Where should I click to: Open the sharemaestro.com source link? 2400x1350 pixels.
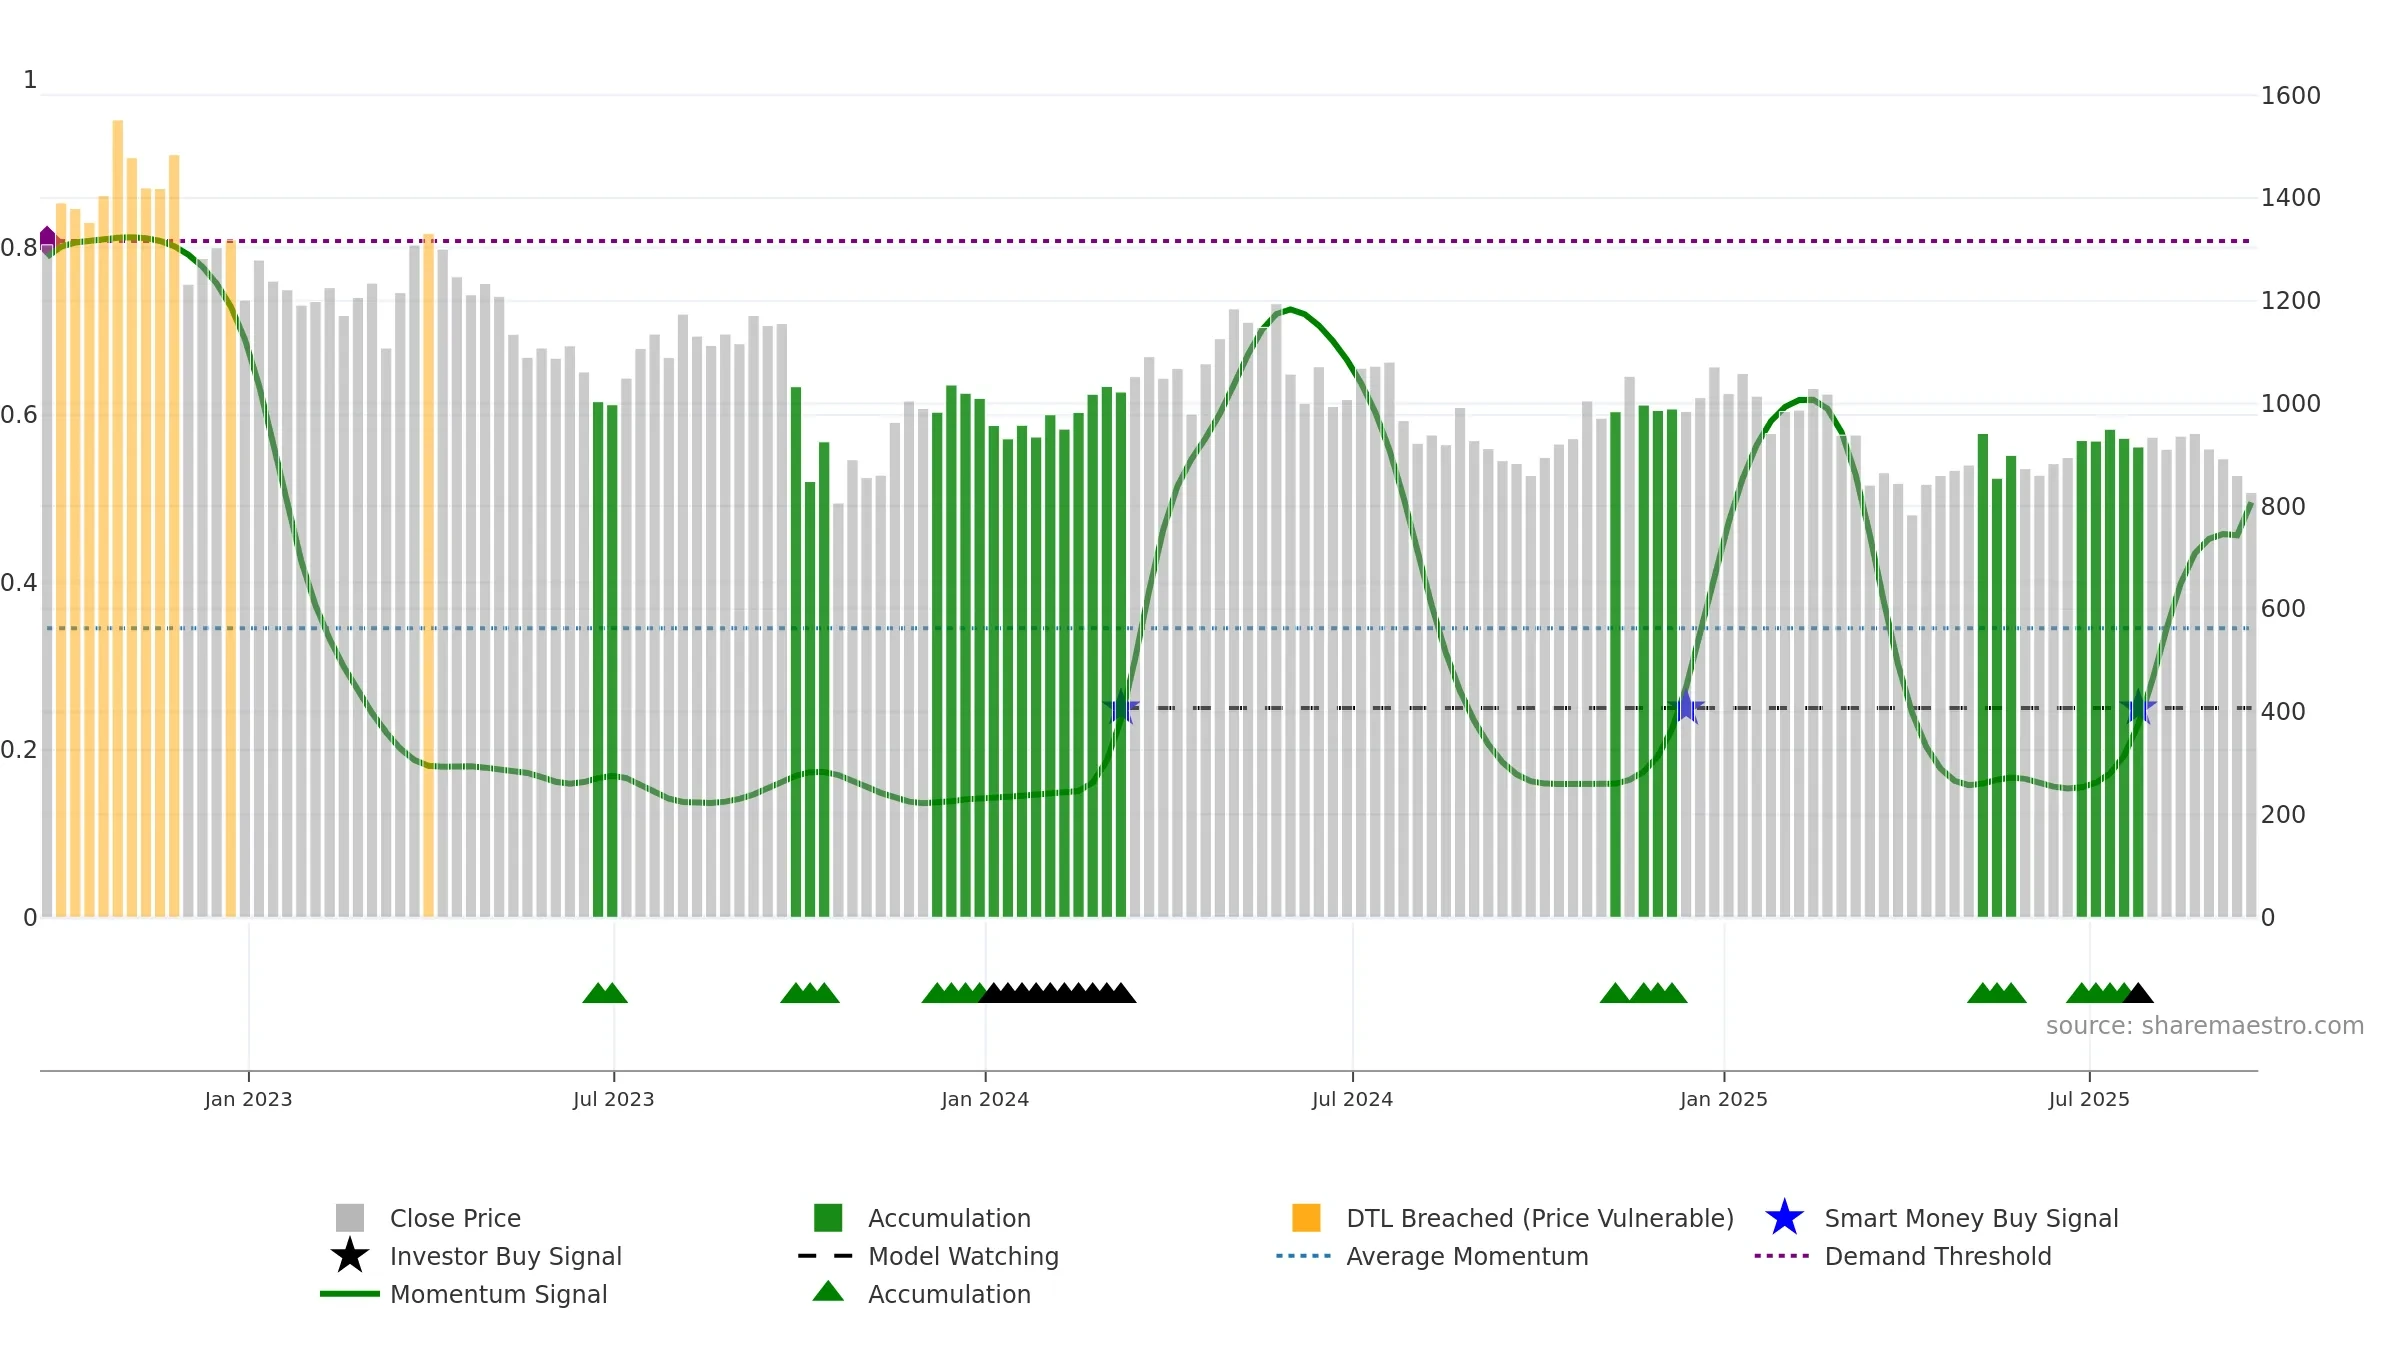coord(2205,1026)
